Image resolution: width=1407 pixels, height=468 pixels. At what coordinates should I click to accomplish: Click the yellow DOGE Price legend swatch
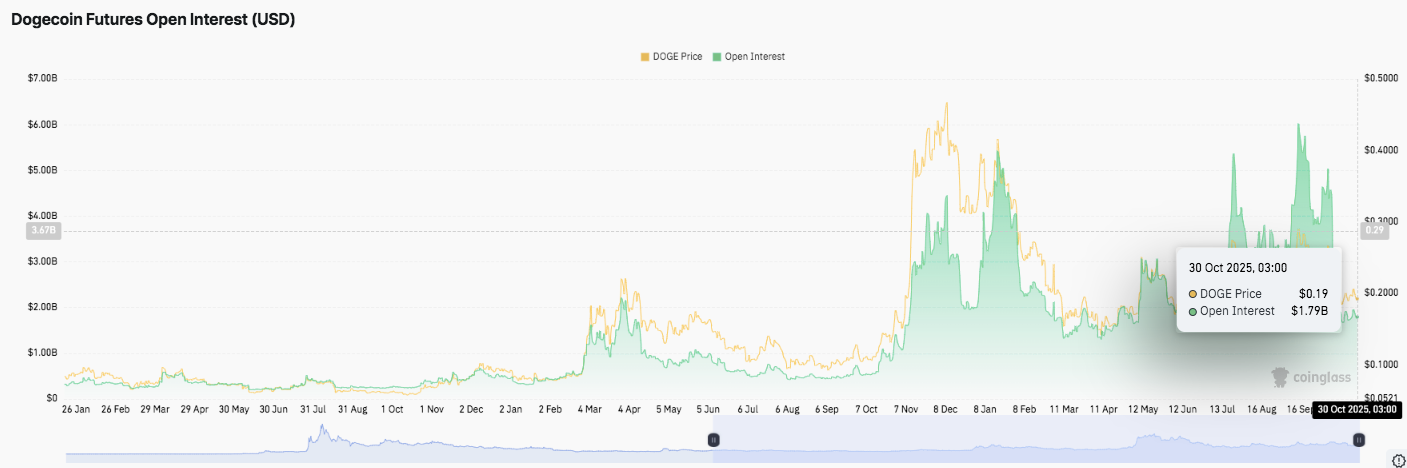tap(644, 57)
